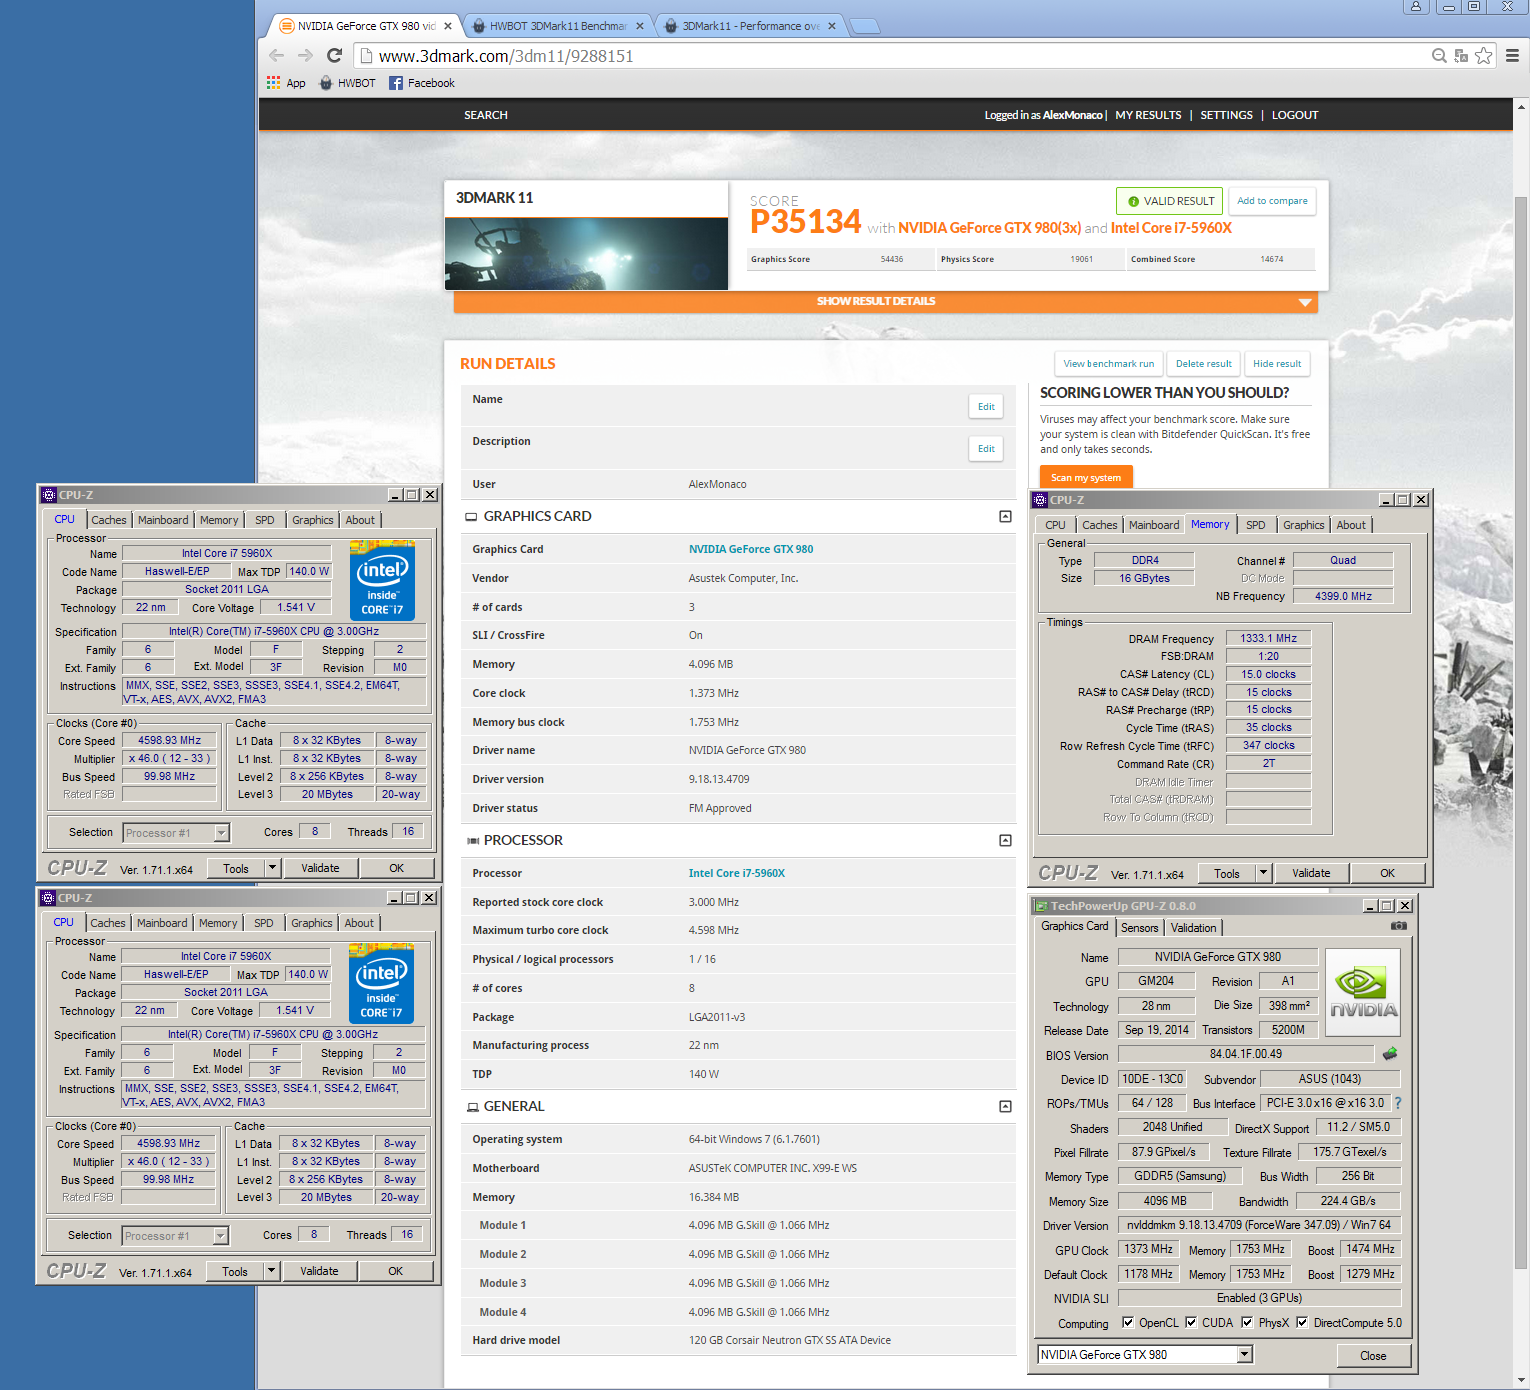The height and width of the screenshot is (1390, 1530).
Task: Collapse the GRAPHICS CARD section
Action: coord(1005,516)
